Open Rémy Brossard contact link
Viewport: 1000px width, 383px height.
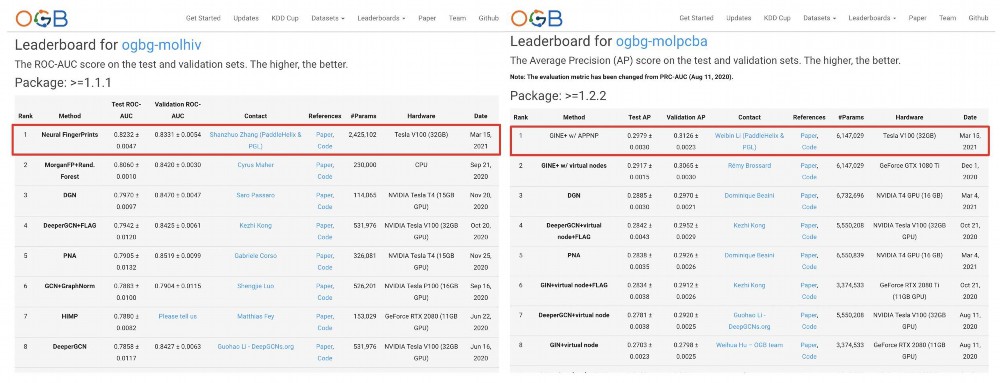click(749, 166)
